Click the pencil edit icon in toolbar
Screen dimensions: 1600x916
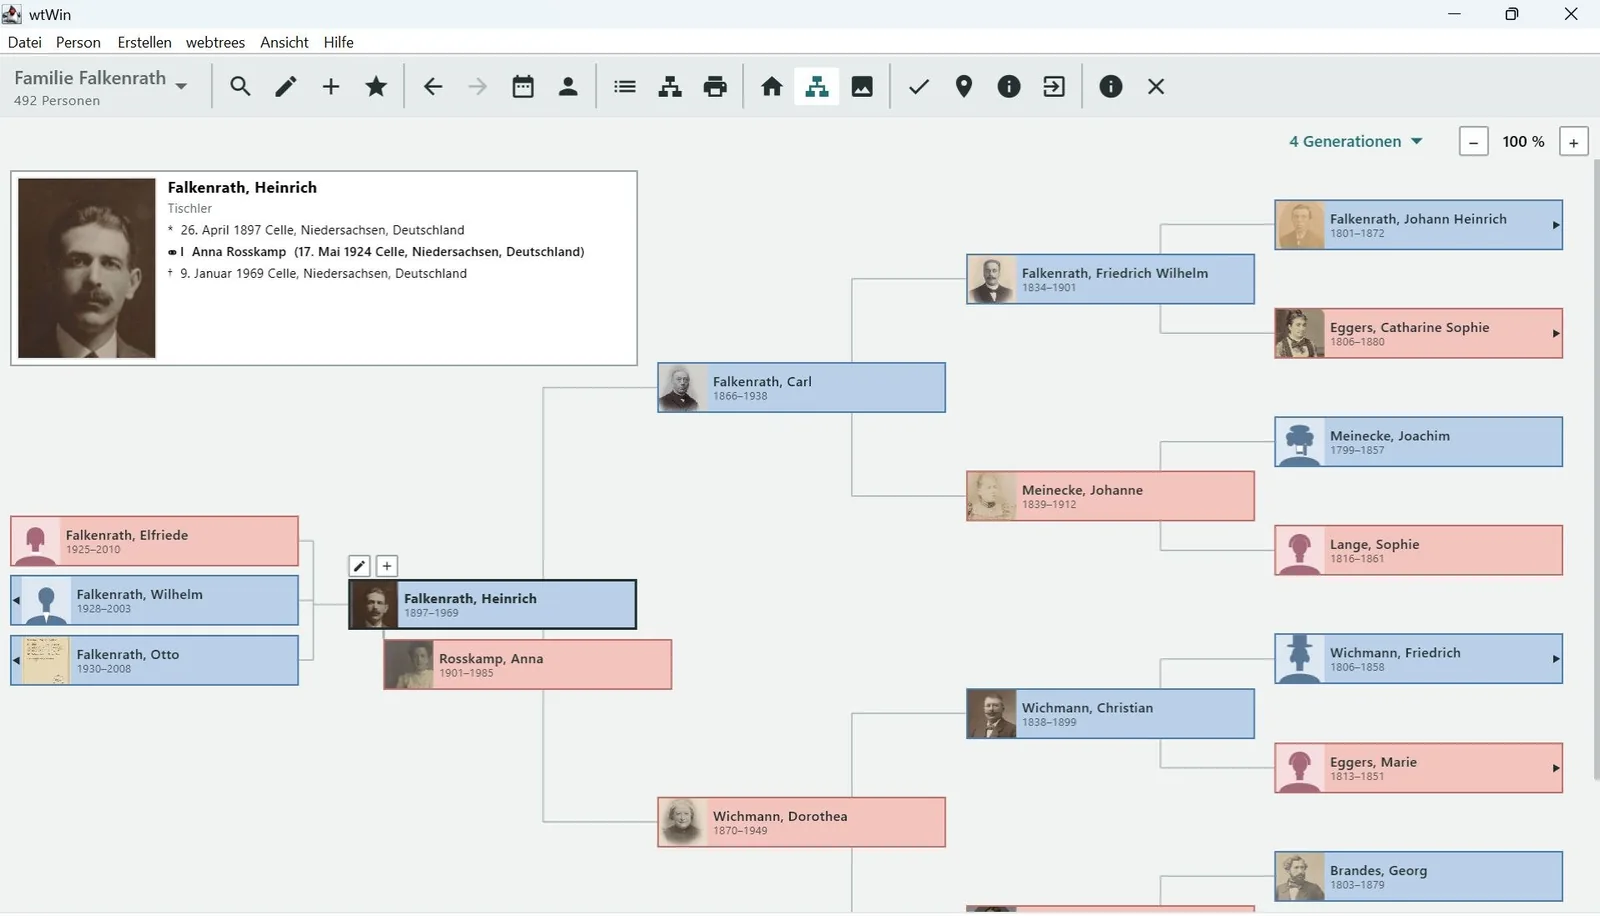point(286,87)
